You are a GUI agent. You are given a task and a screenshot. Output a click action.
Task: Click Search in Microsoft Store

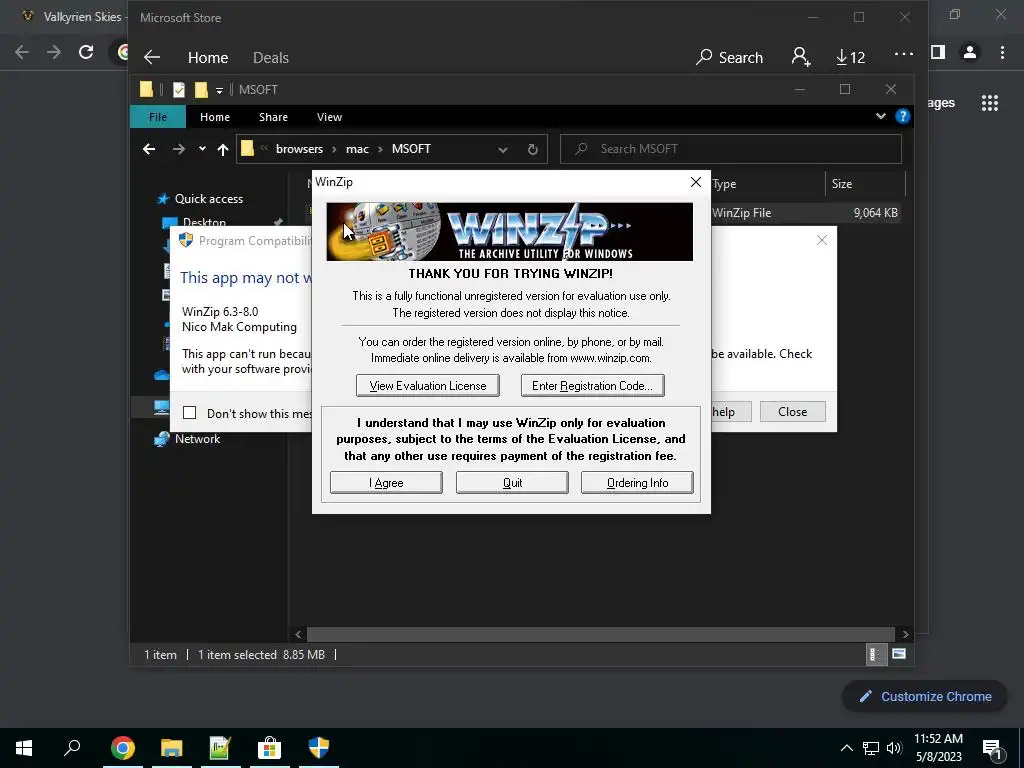click(x=729, y=57)
